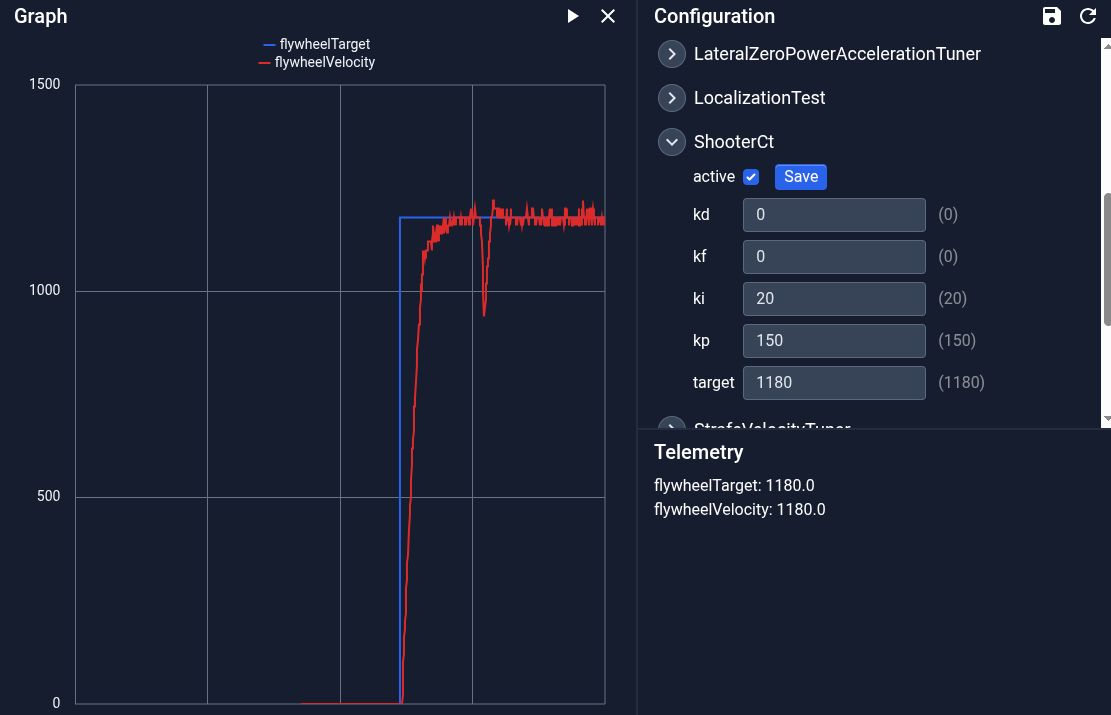The image size is (1111, 715).
Task: Click the target field showing 1180
Action: tap(834, 382)
